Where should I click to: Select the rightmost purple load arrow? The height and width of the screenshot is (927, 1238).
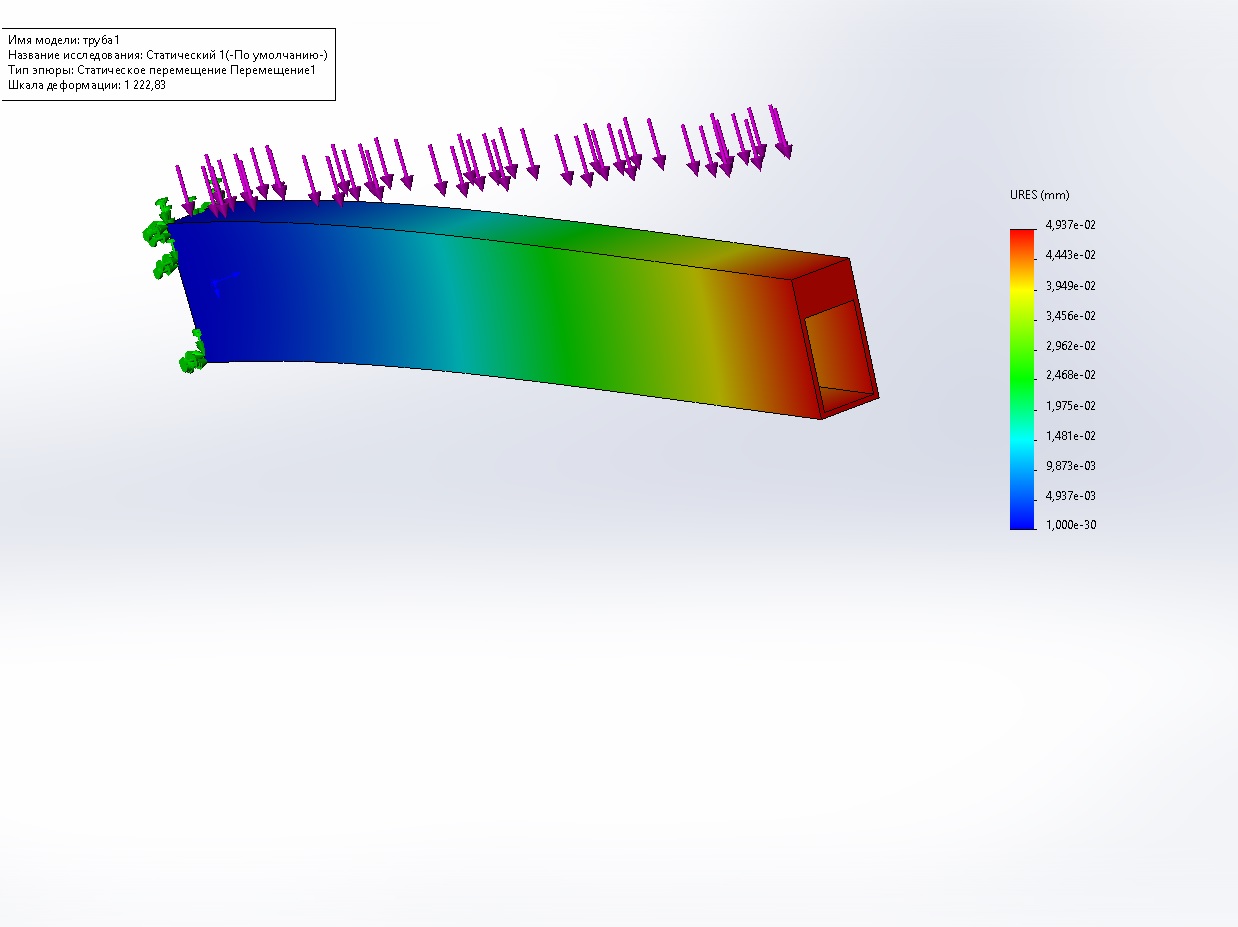(780, 131)
